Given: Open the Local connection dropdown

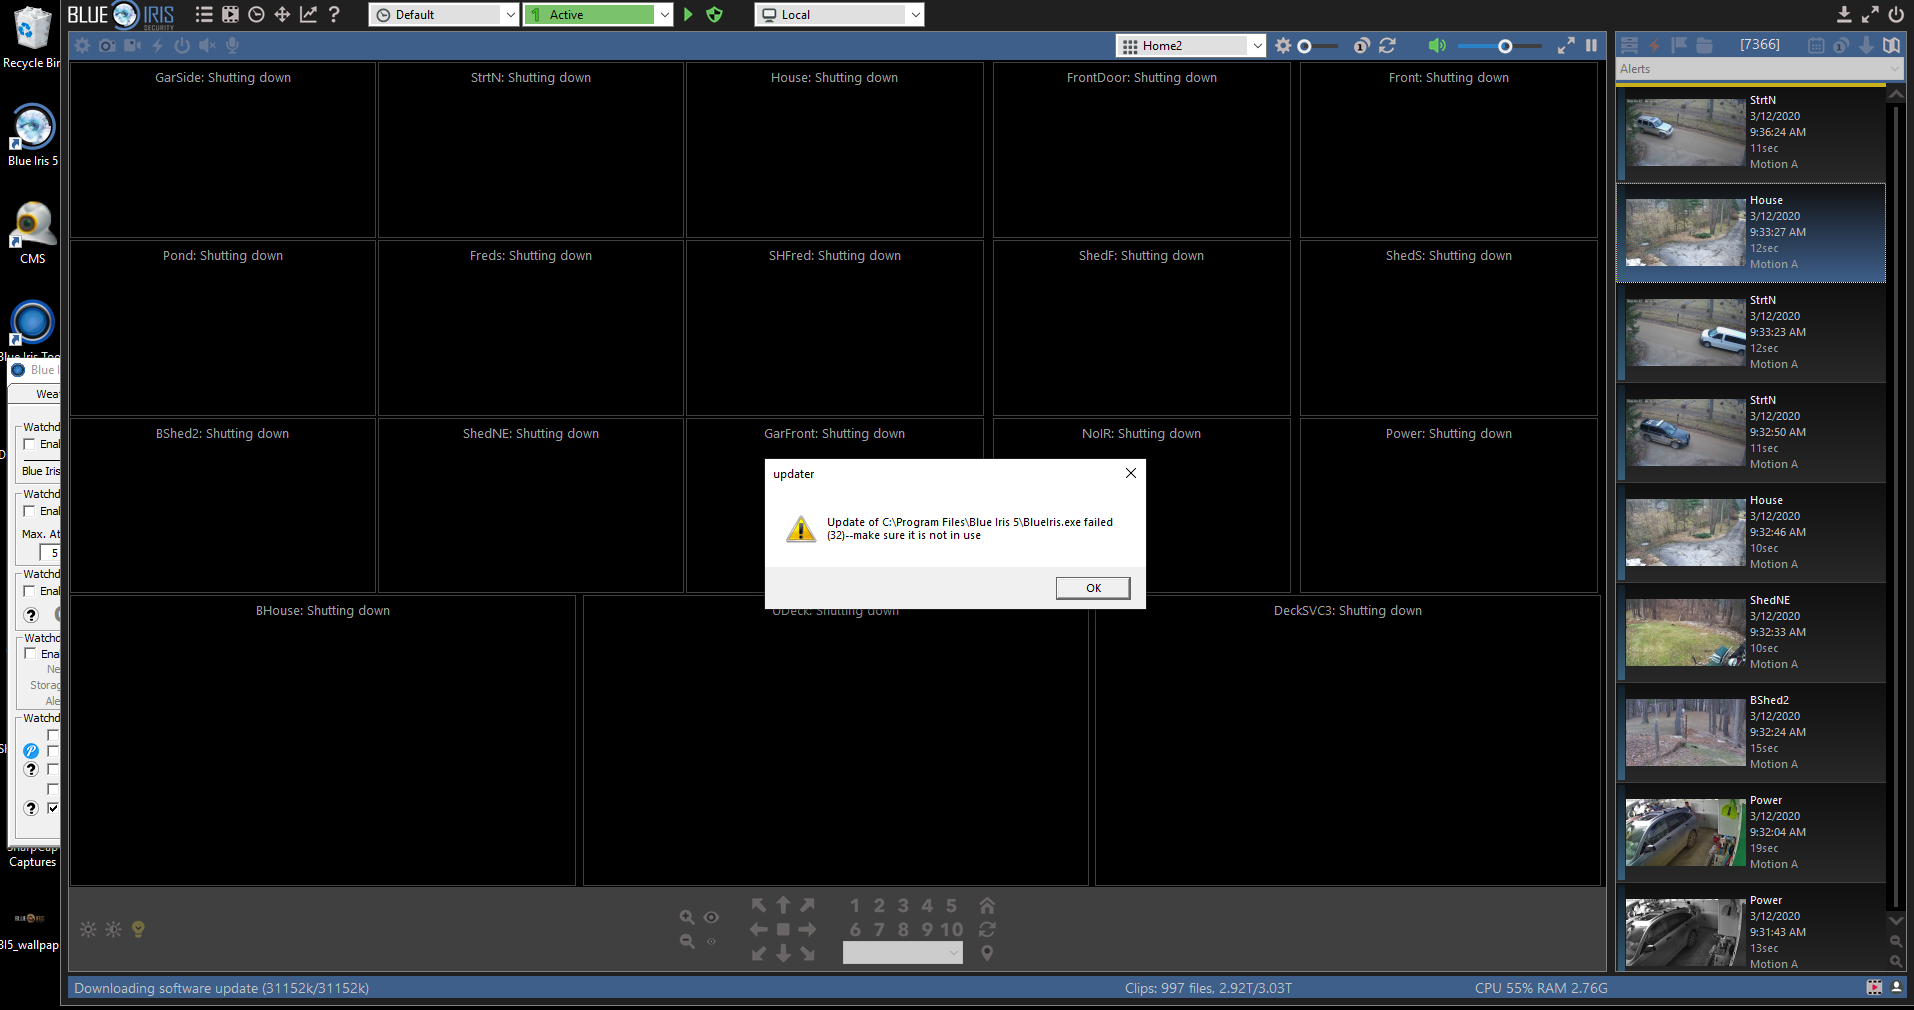Looking at the screenshot, I should point(839,14).
